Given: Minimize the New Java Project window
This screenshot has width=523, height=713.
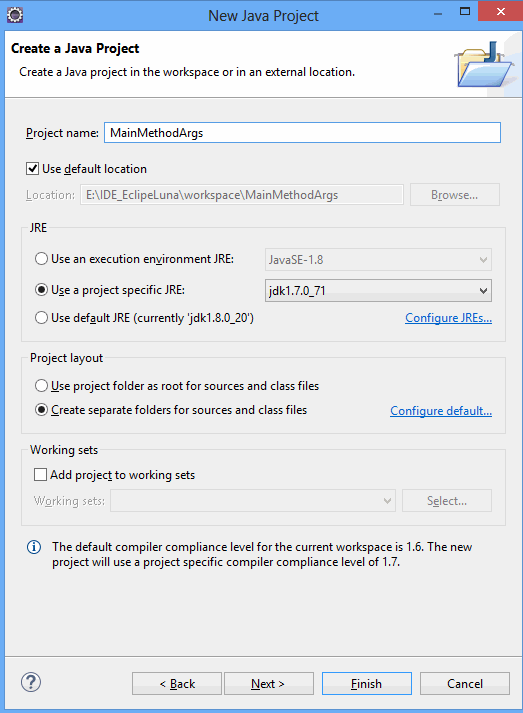Looking at the screenshot, I should pyautogui.click(x=438, y=14).
